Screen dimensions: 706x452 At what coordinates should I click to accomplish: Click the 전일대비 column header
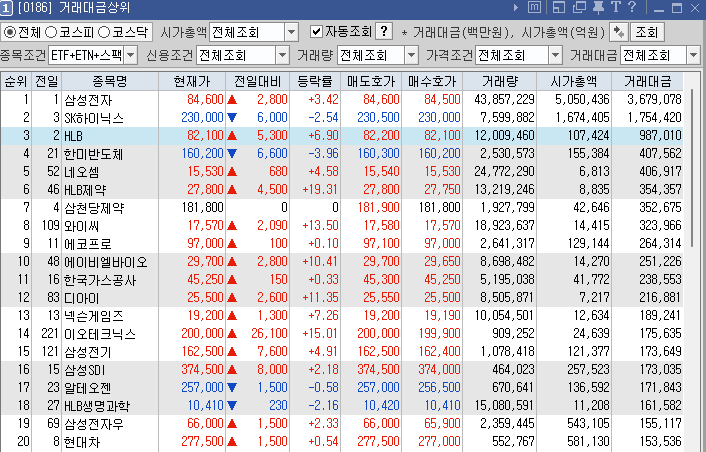coord(258,81)
